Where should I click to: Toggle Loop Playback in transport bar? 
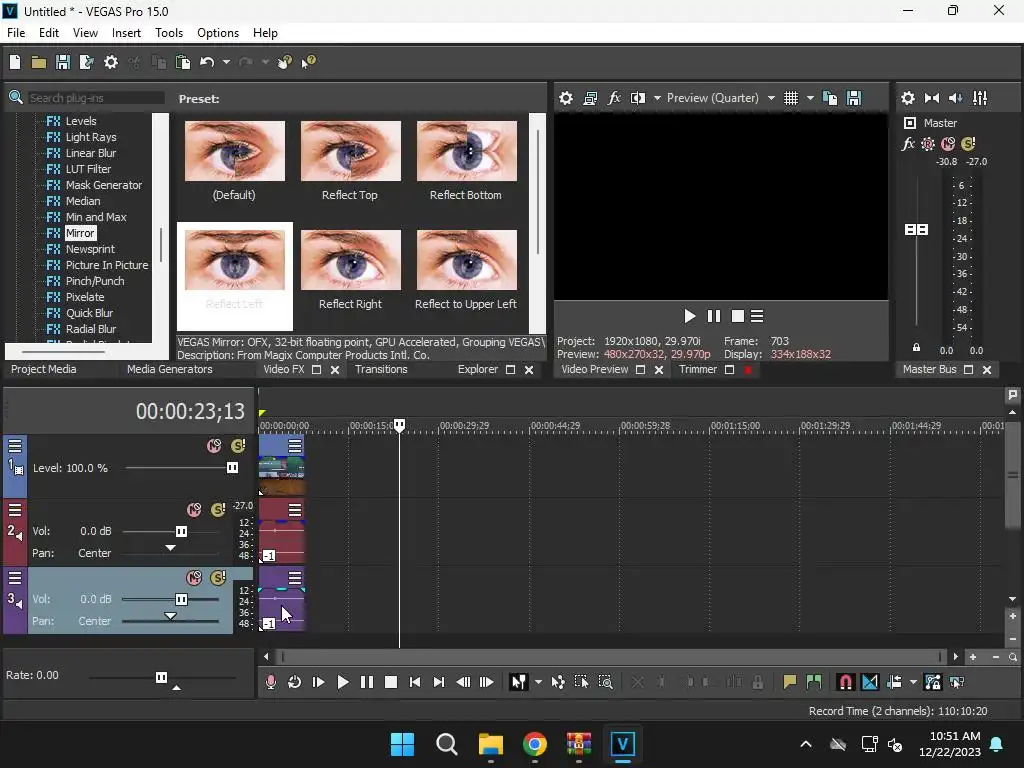click(x=295, y=682)
